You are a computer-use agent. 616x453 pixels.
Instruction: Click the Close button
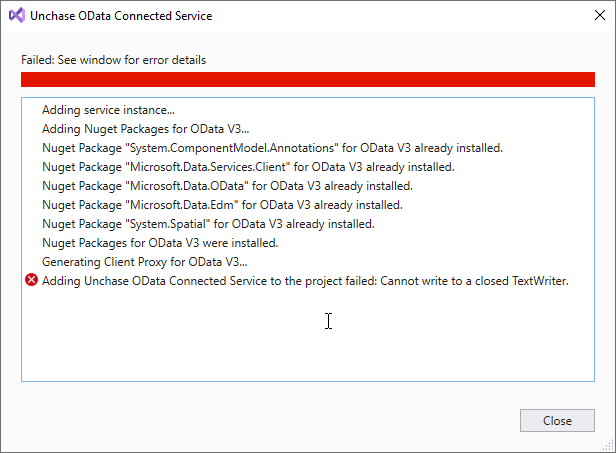pyautogui.click(x=557, y=420)
